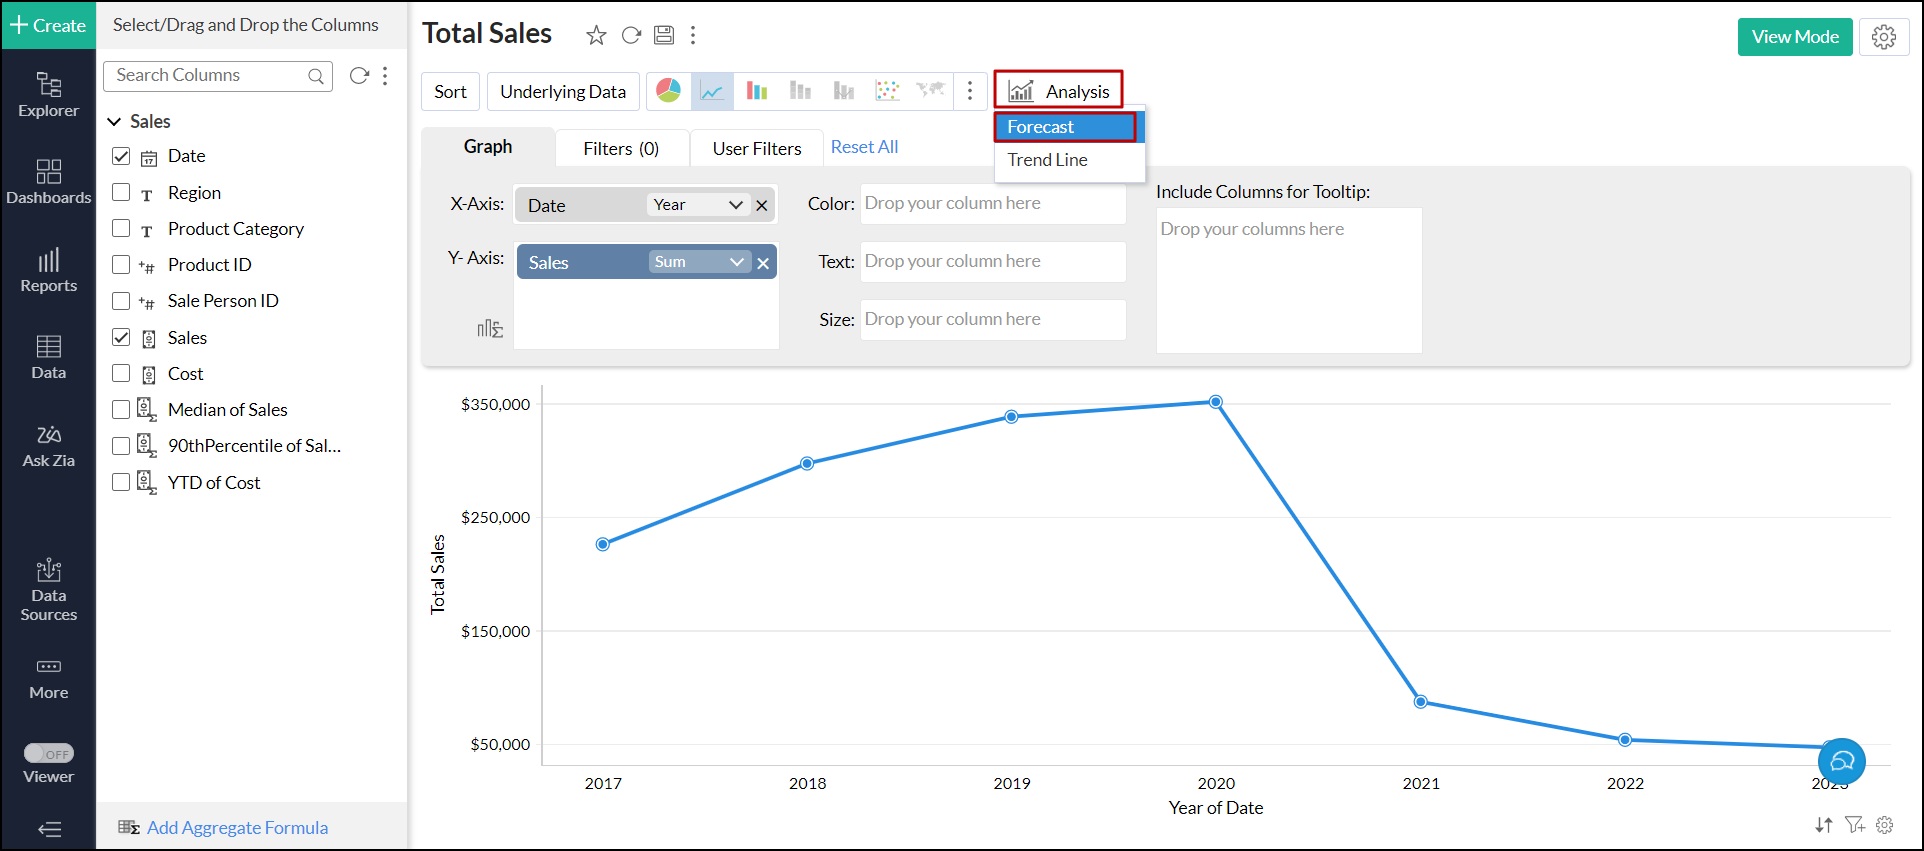Screen dimensions: 1924x851
Task: Toggle the Viewer switch on
Action: (48, 753)
